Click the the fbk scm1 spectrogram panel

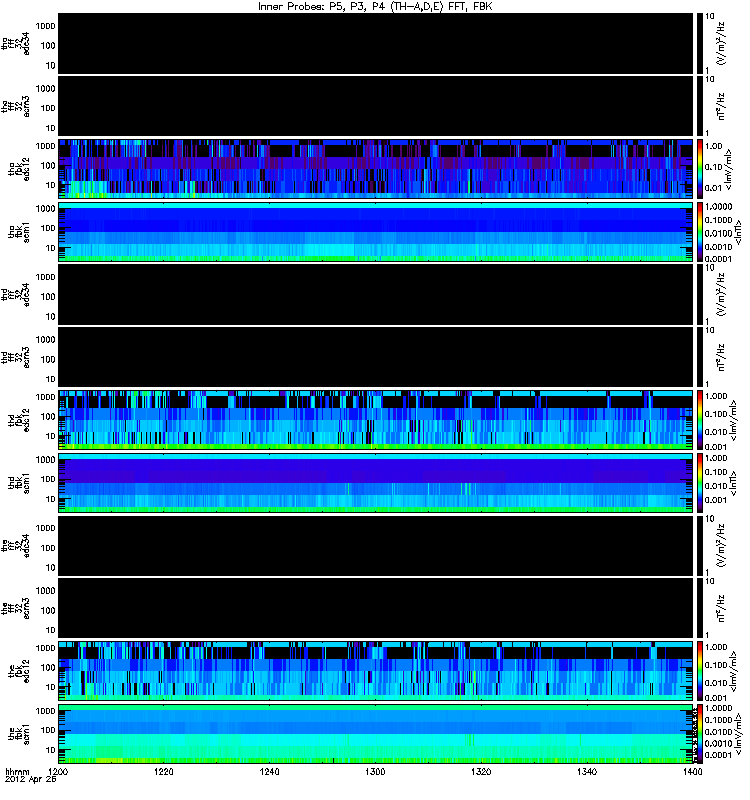point(376,734)
